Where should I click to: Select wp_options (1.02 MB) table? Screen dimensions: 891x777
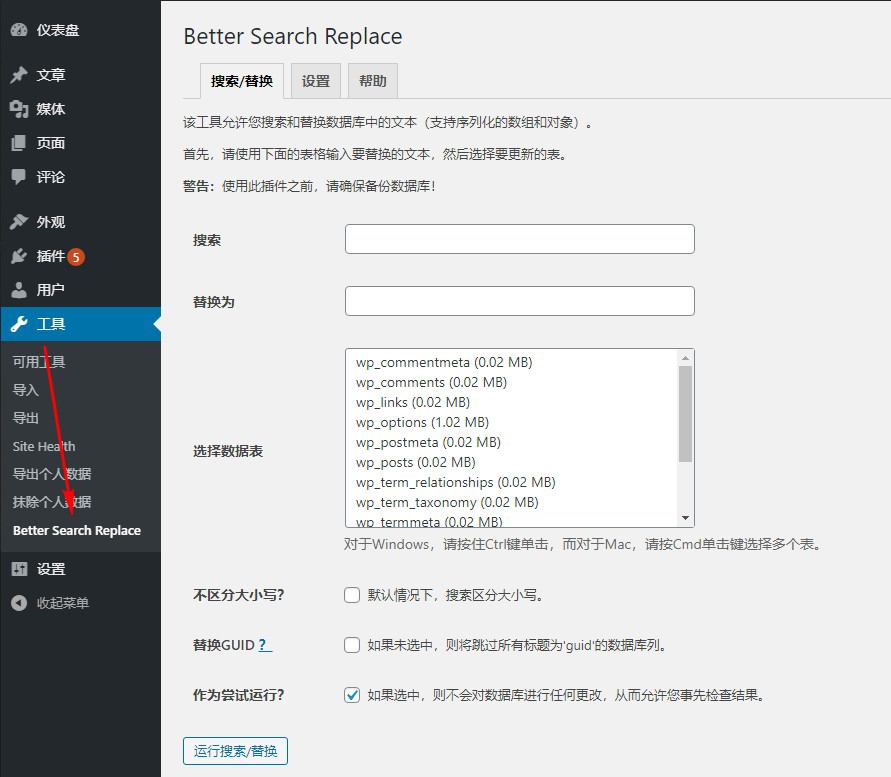(422, 422)
